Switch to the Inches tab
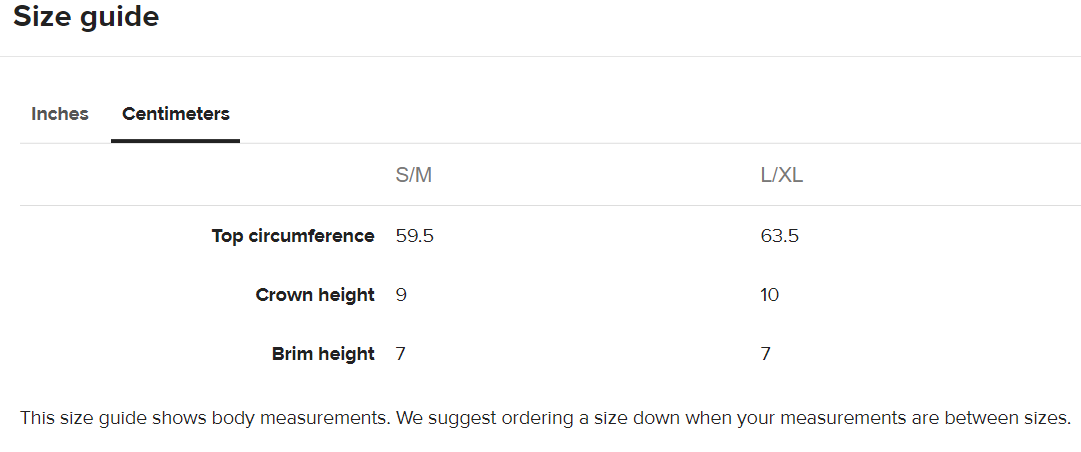Viewport: 1081px width, 452px height. (x=60, y=114)
